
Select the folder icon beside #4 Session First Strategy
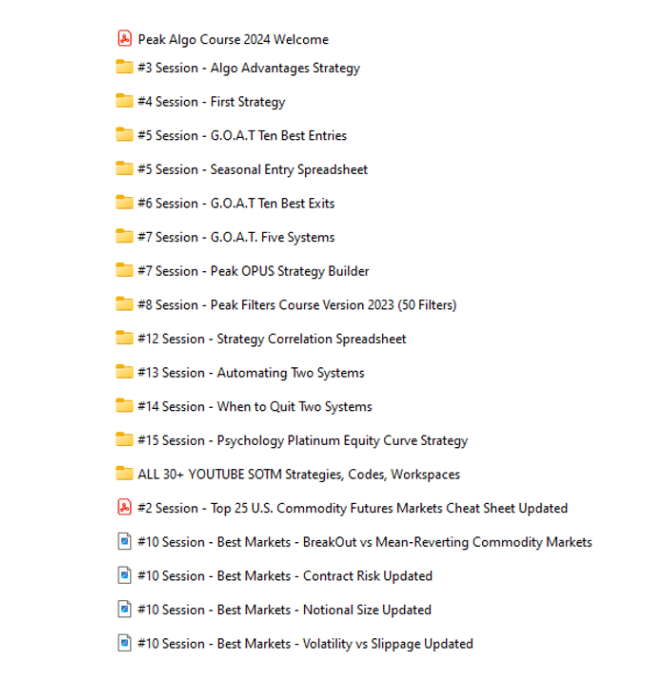tap(124, 101)
